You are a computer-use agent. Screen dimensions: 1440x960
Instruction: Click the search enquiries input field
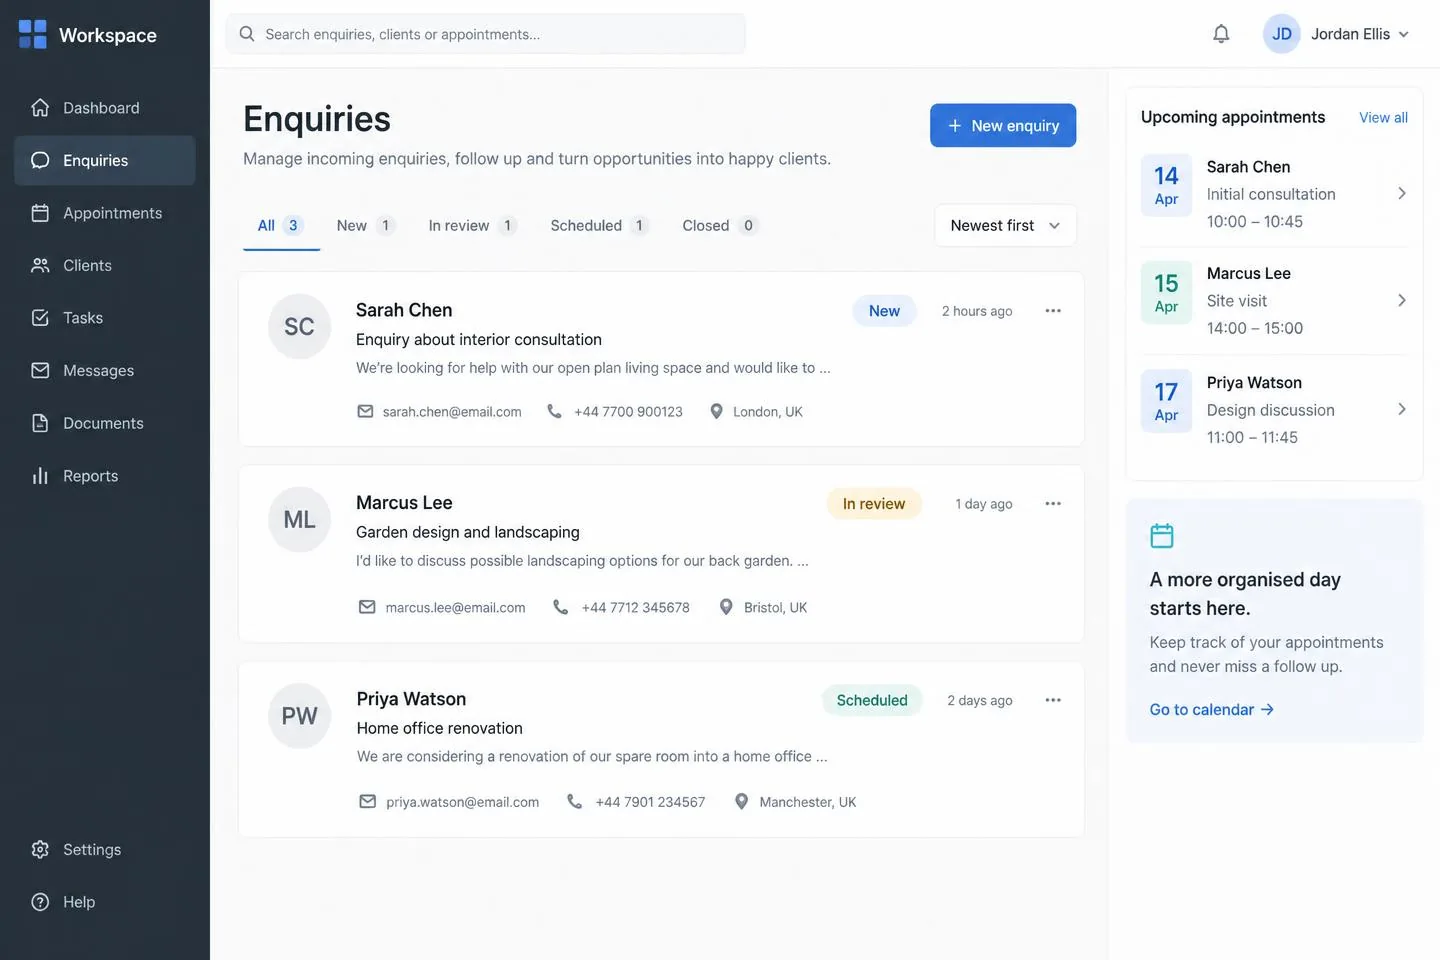pos(486,34)
